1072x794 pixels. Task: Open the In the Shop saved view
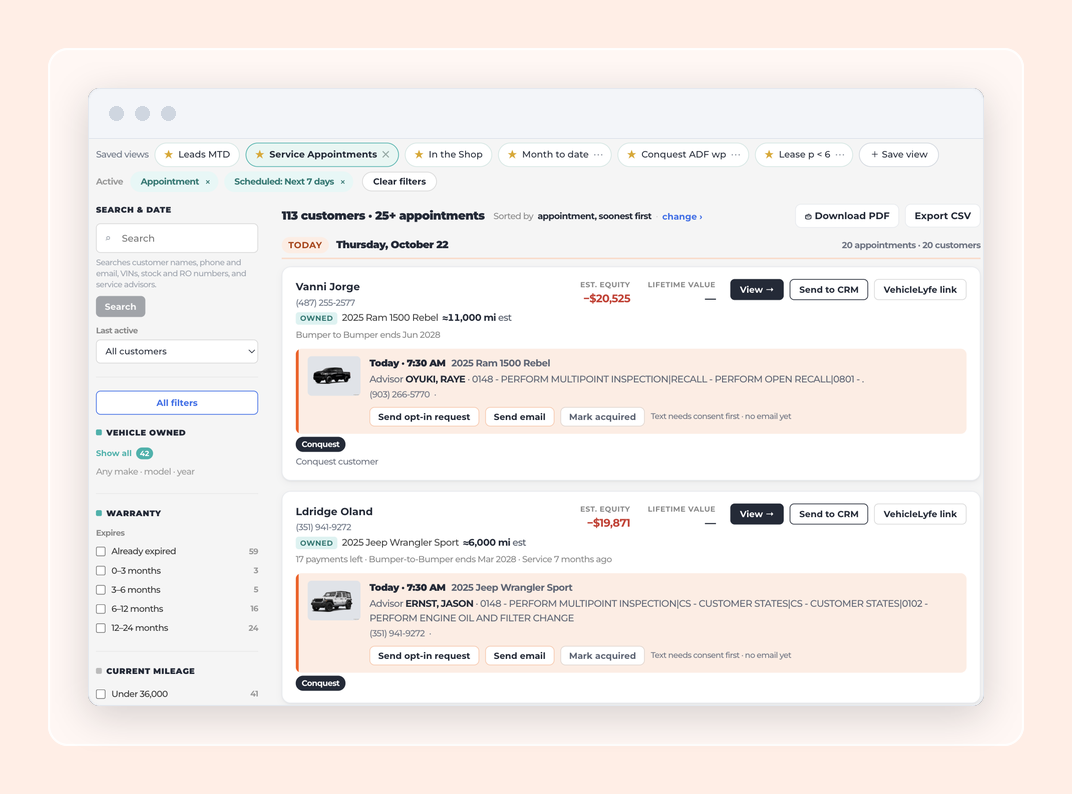pos(448,155)
